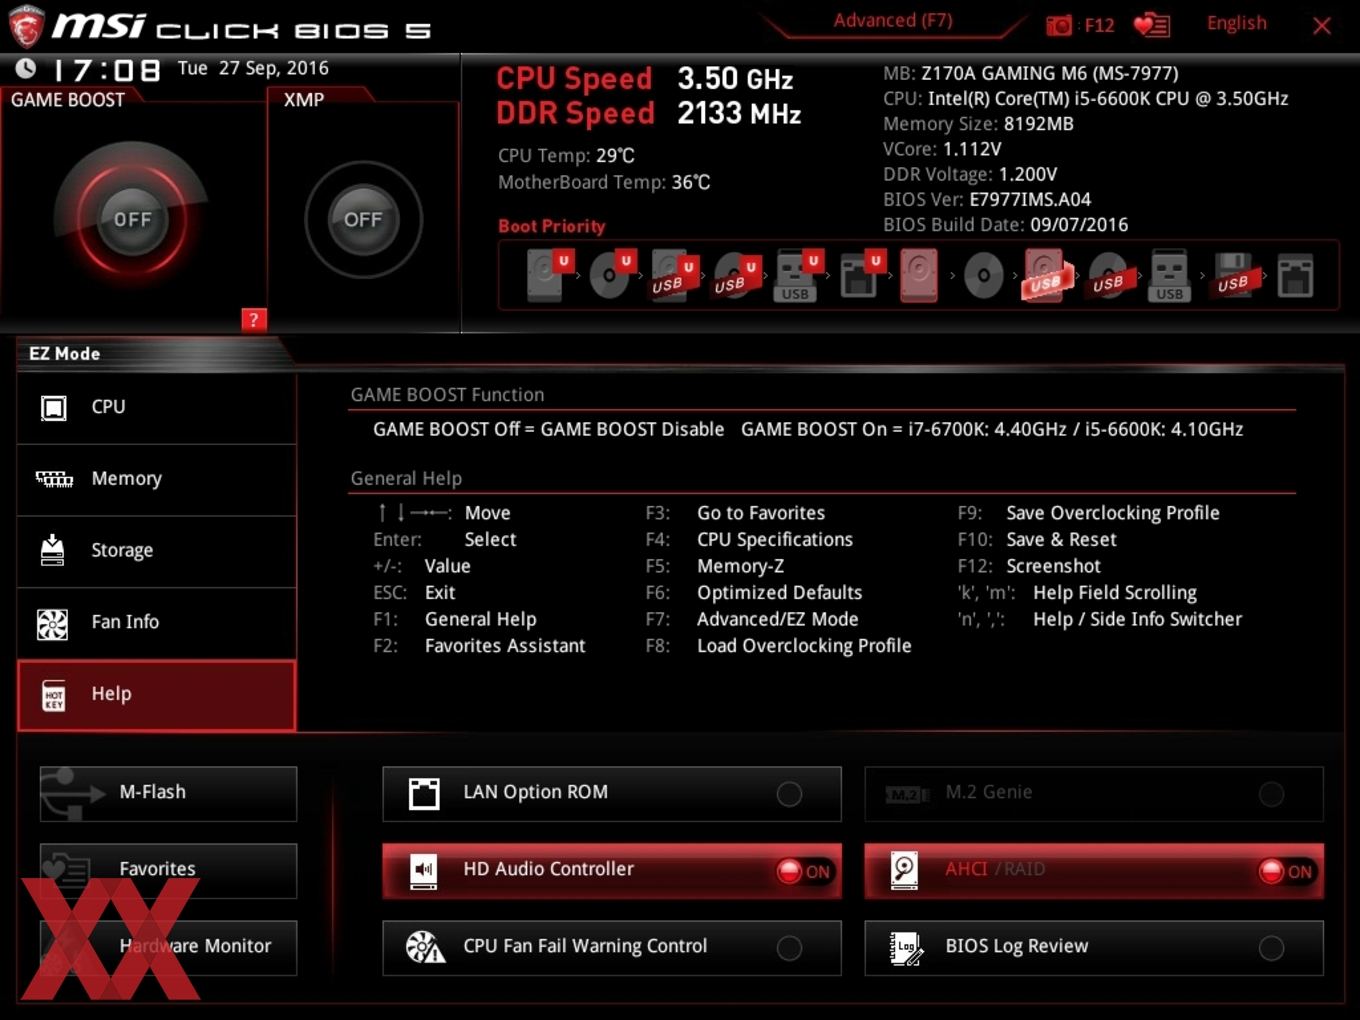
Task: Change language via English
Action: click(1236, 23)
